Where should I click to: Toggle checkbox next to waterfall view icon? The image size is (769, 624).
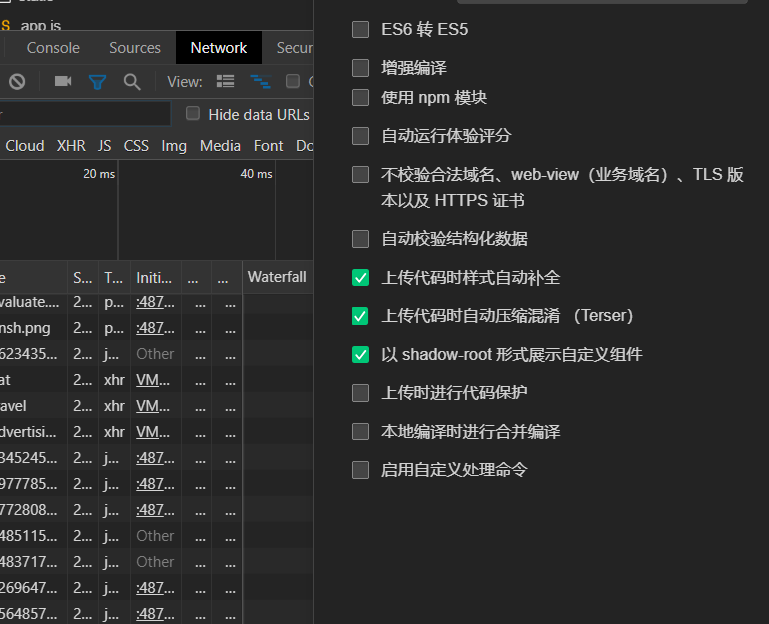293,81
